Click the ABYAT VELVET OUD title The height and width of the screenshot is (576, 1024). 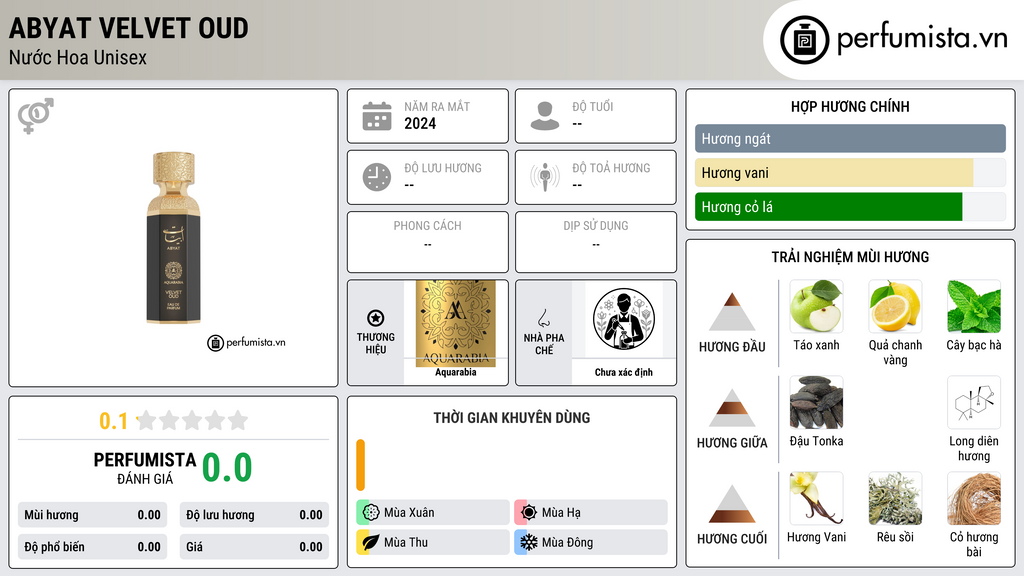point(129,28)
